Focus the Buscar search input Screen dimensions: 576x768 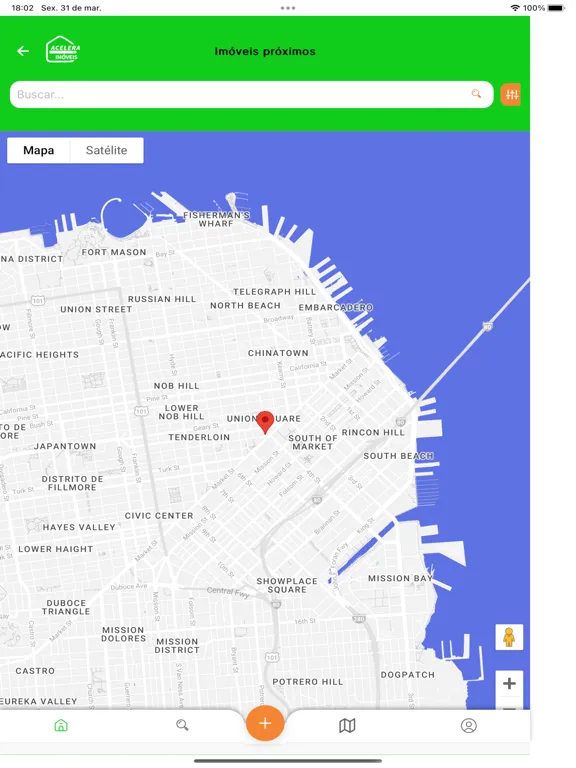point(251,95)
